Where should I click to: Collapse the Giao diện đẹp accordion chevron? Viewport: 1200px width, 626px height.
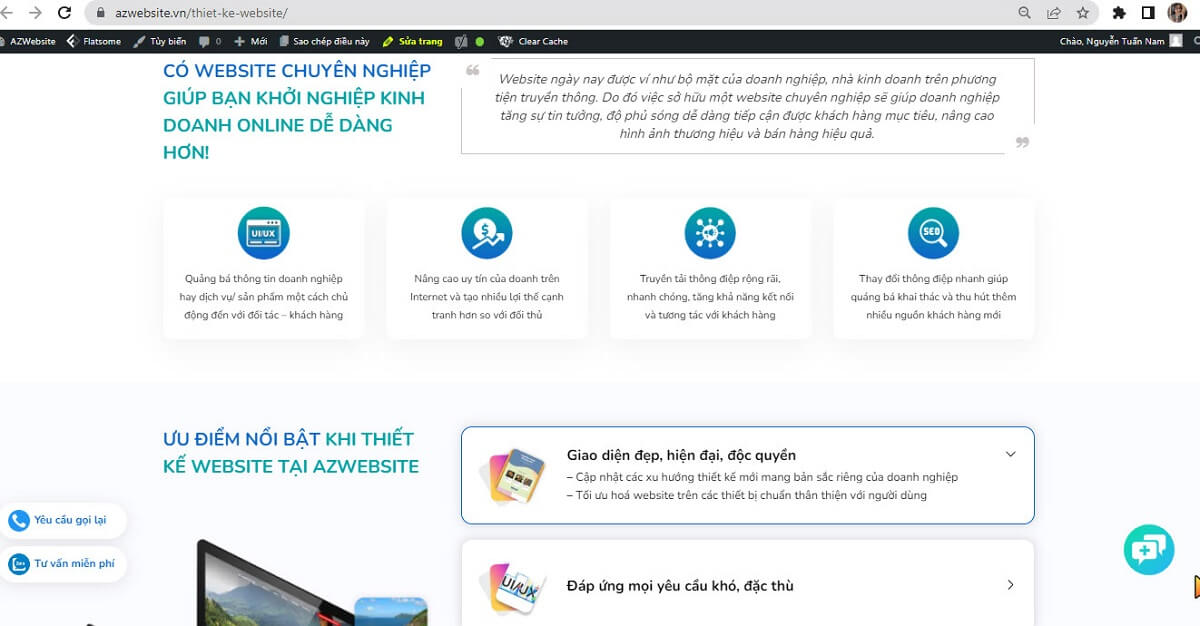tap(1010, 453)
